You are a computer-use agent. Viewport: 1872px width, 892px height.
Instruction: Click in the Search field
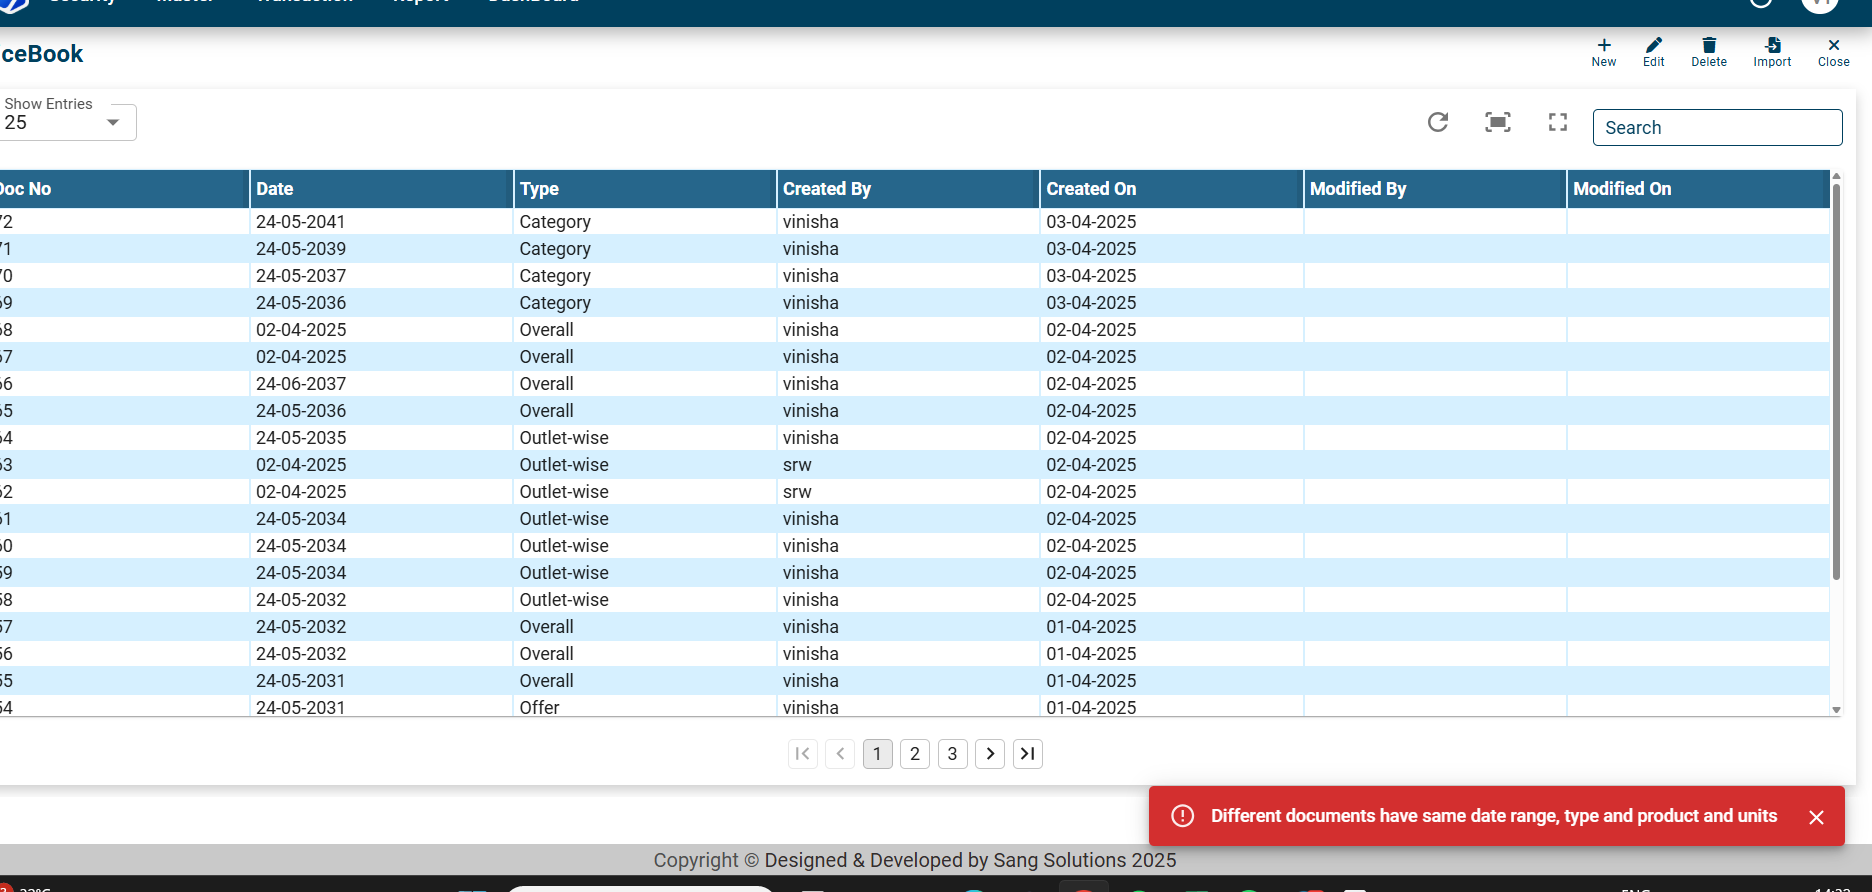pos(1716,128)
